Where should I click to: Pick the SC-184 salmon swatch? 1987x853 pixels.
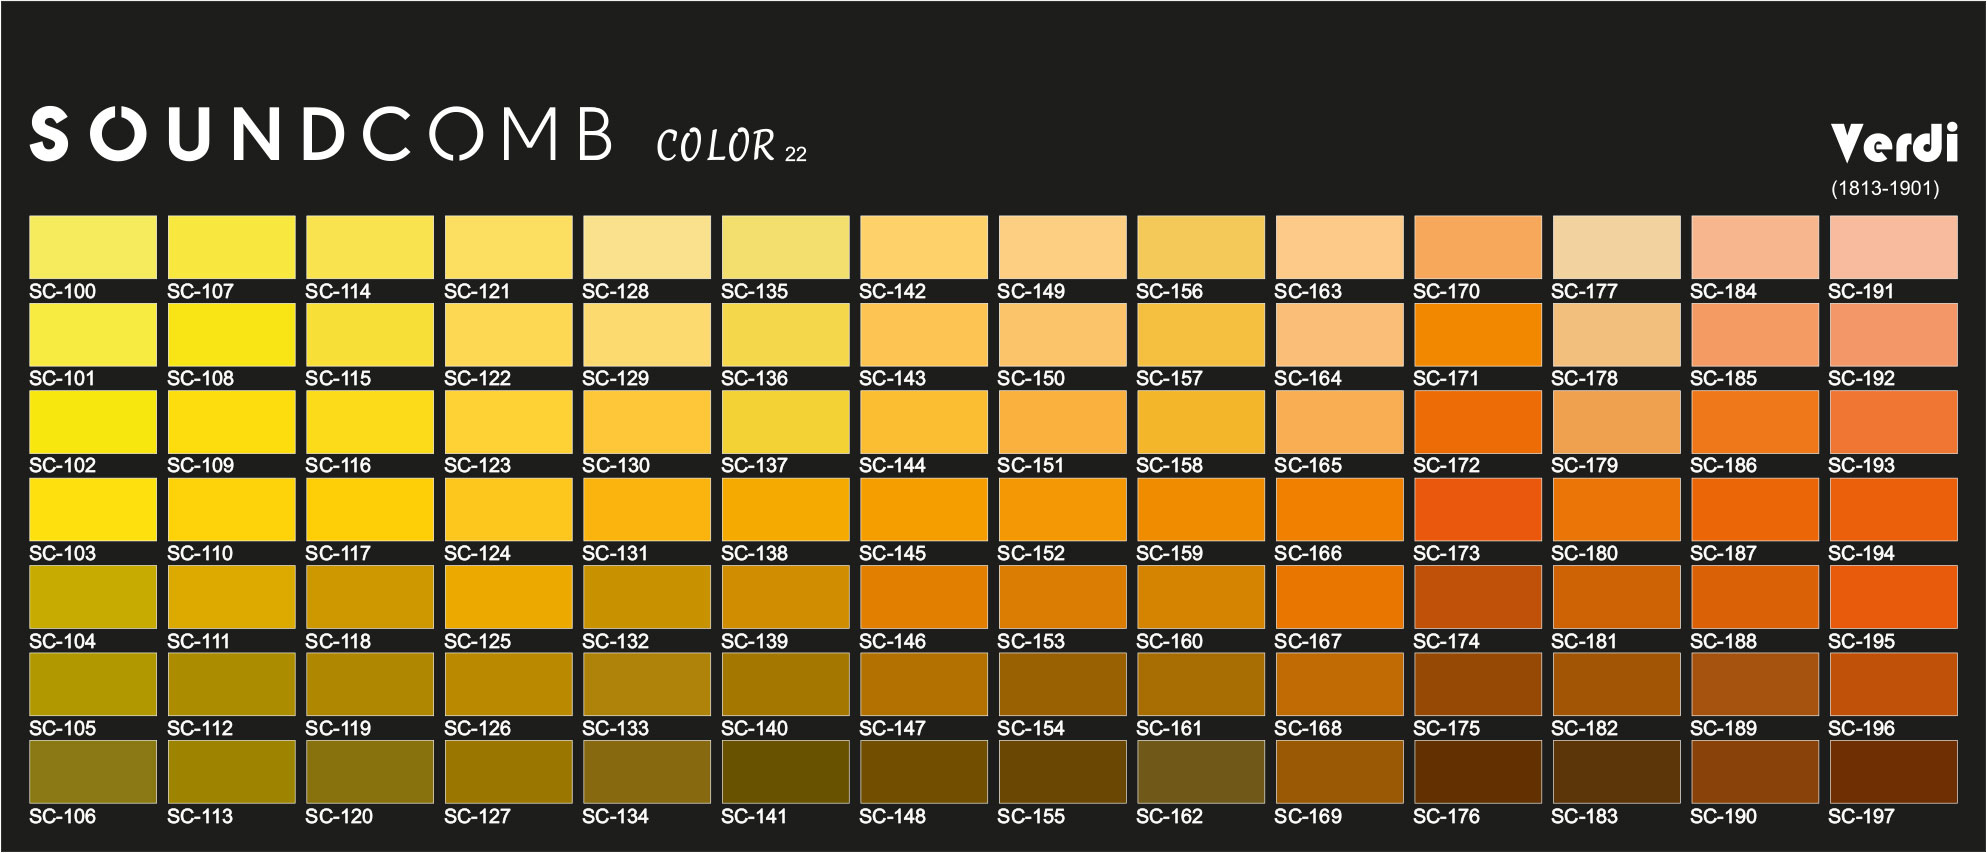click(x=1755, y=247)
